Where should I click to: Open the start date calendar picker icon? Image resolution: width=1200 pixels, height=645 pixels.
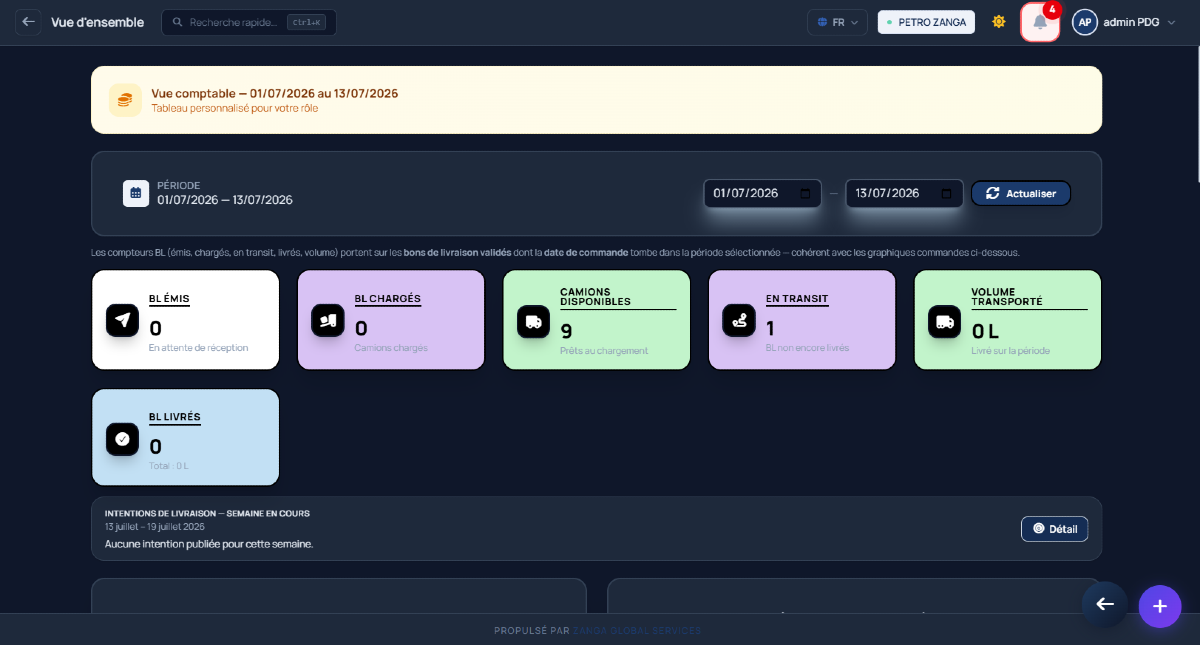pos(805,193)
